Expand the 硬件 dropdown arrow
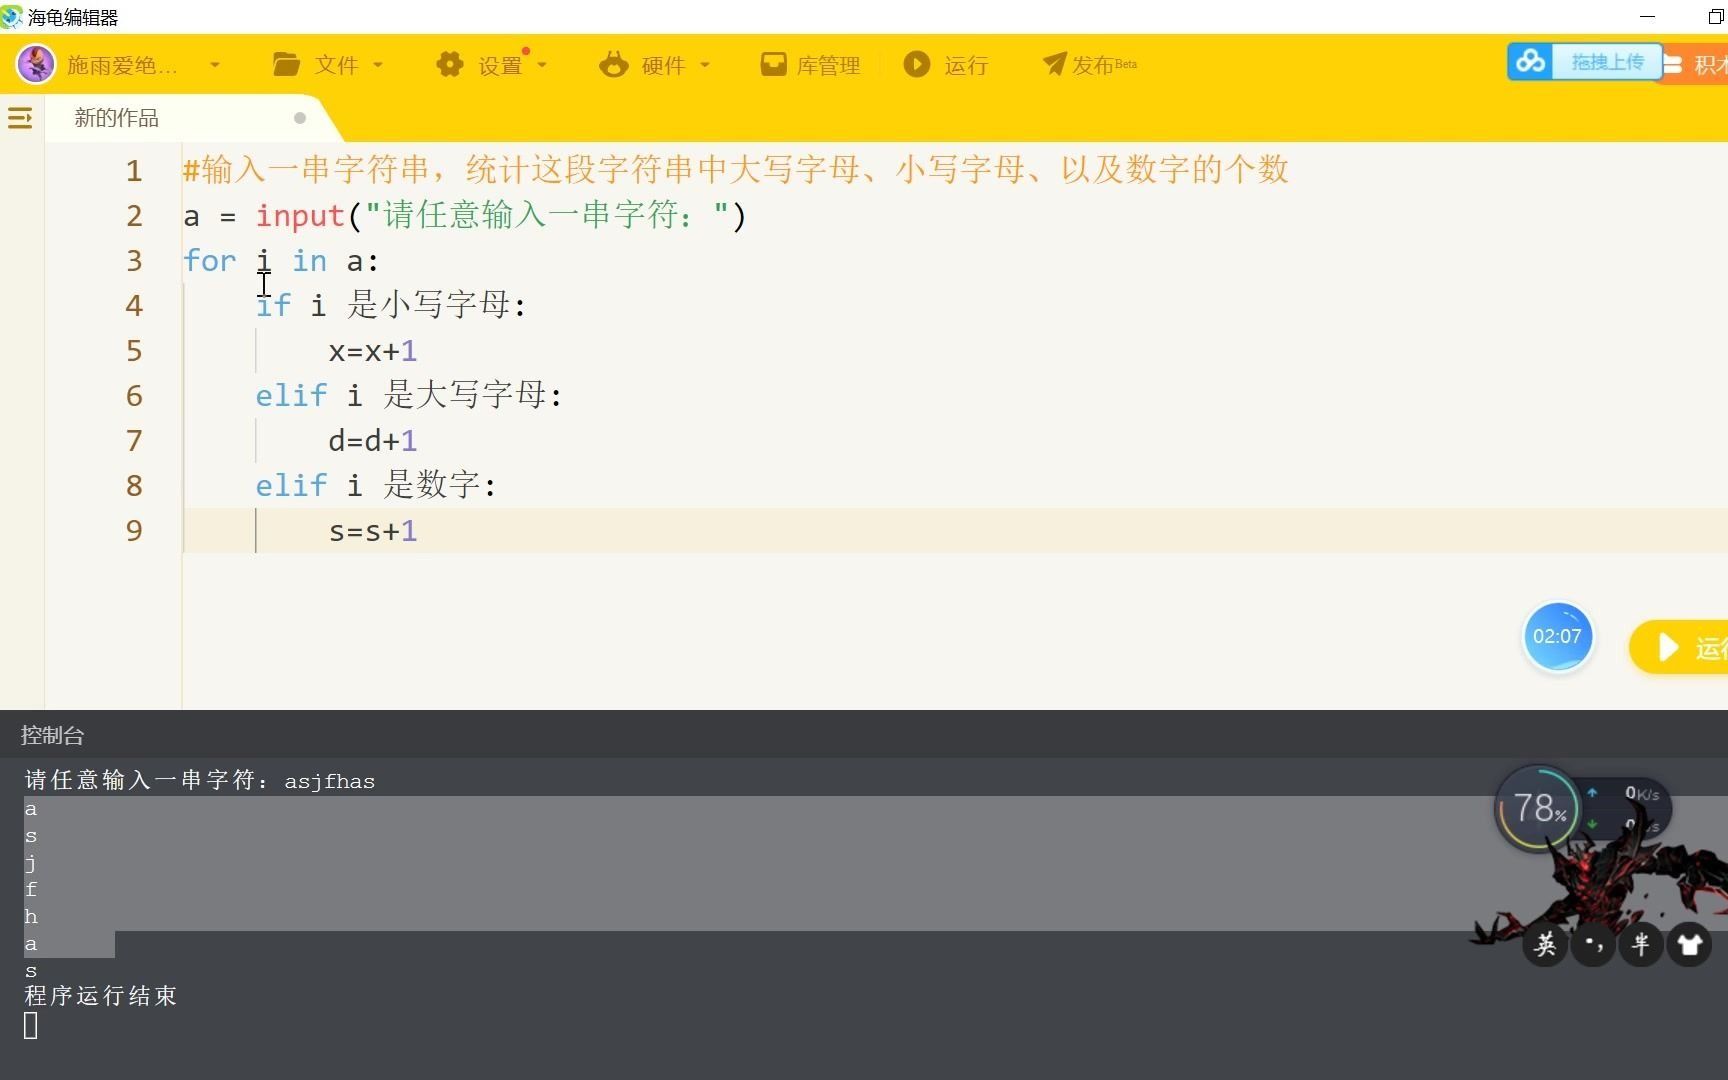This screenshot has width=1728, height=1080. (705, 65)
